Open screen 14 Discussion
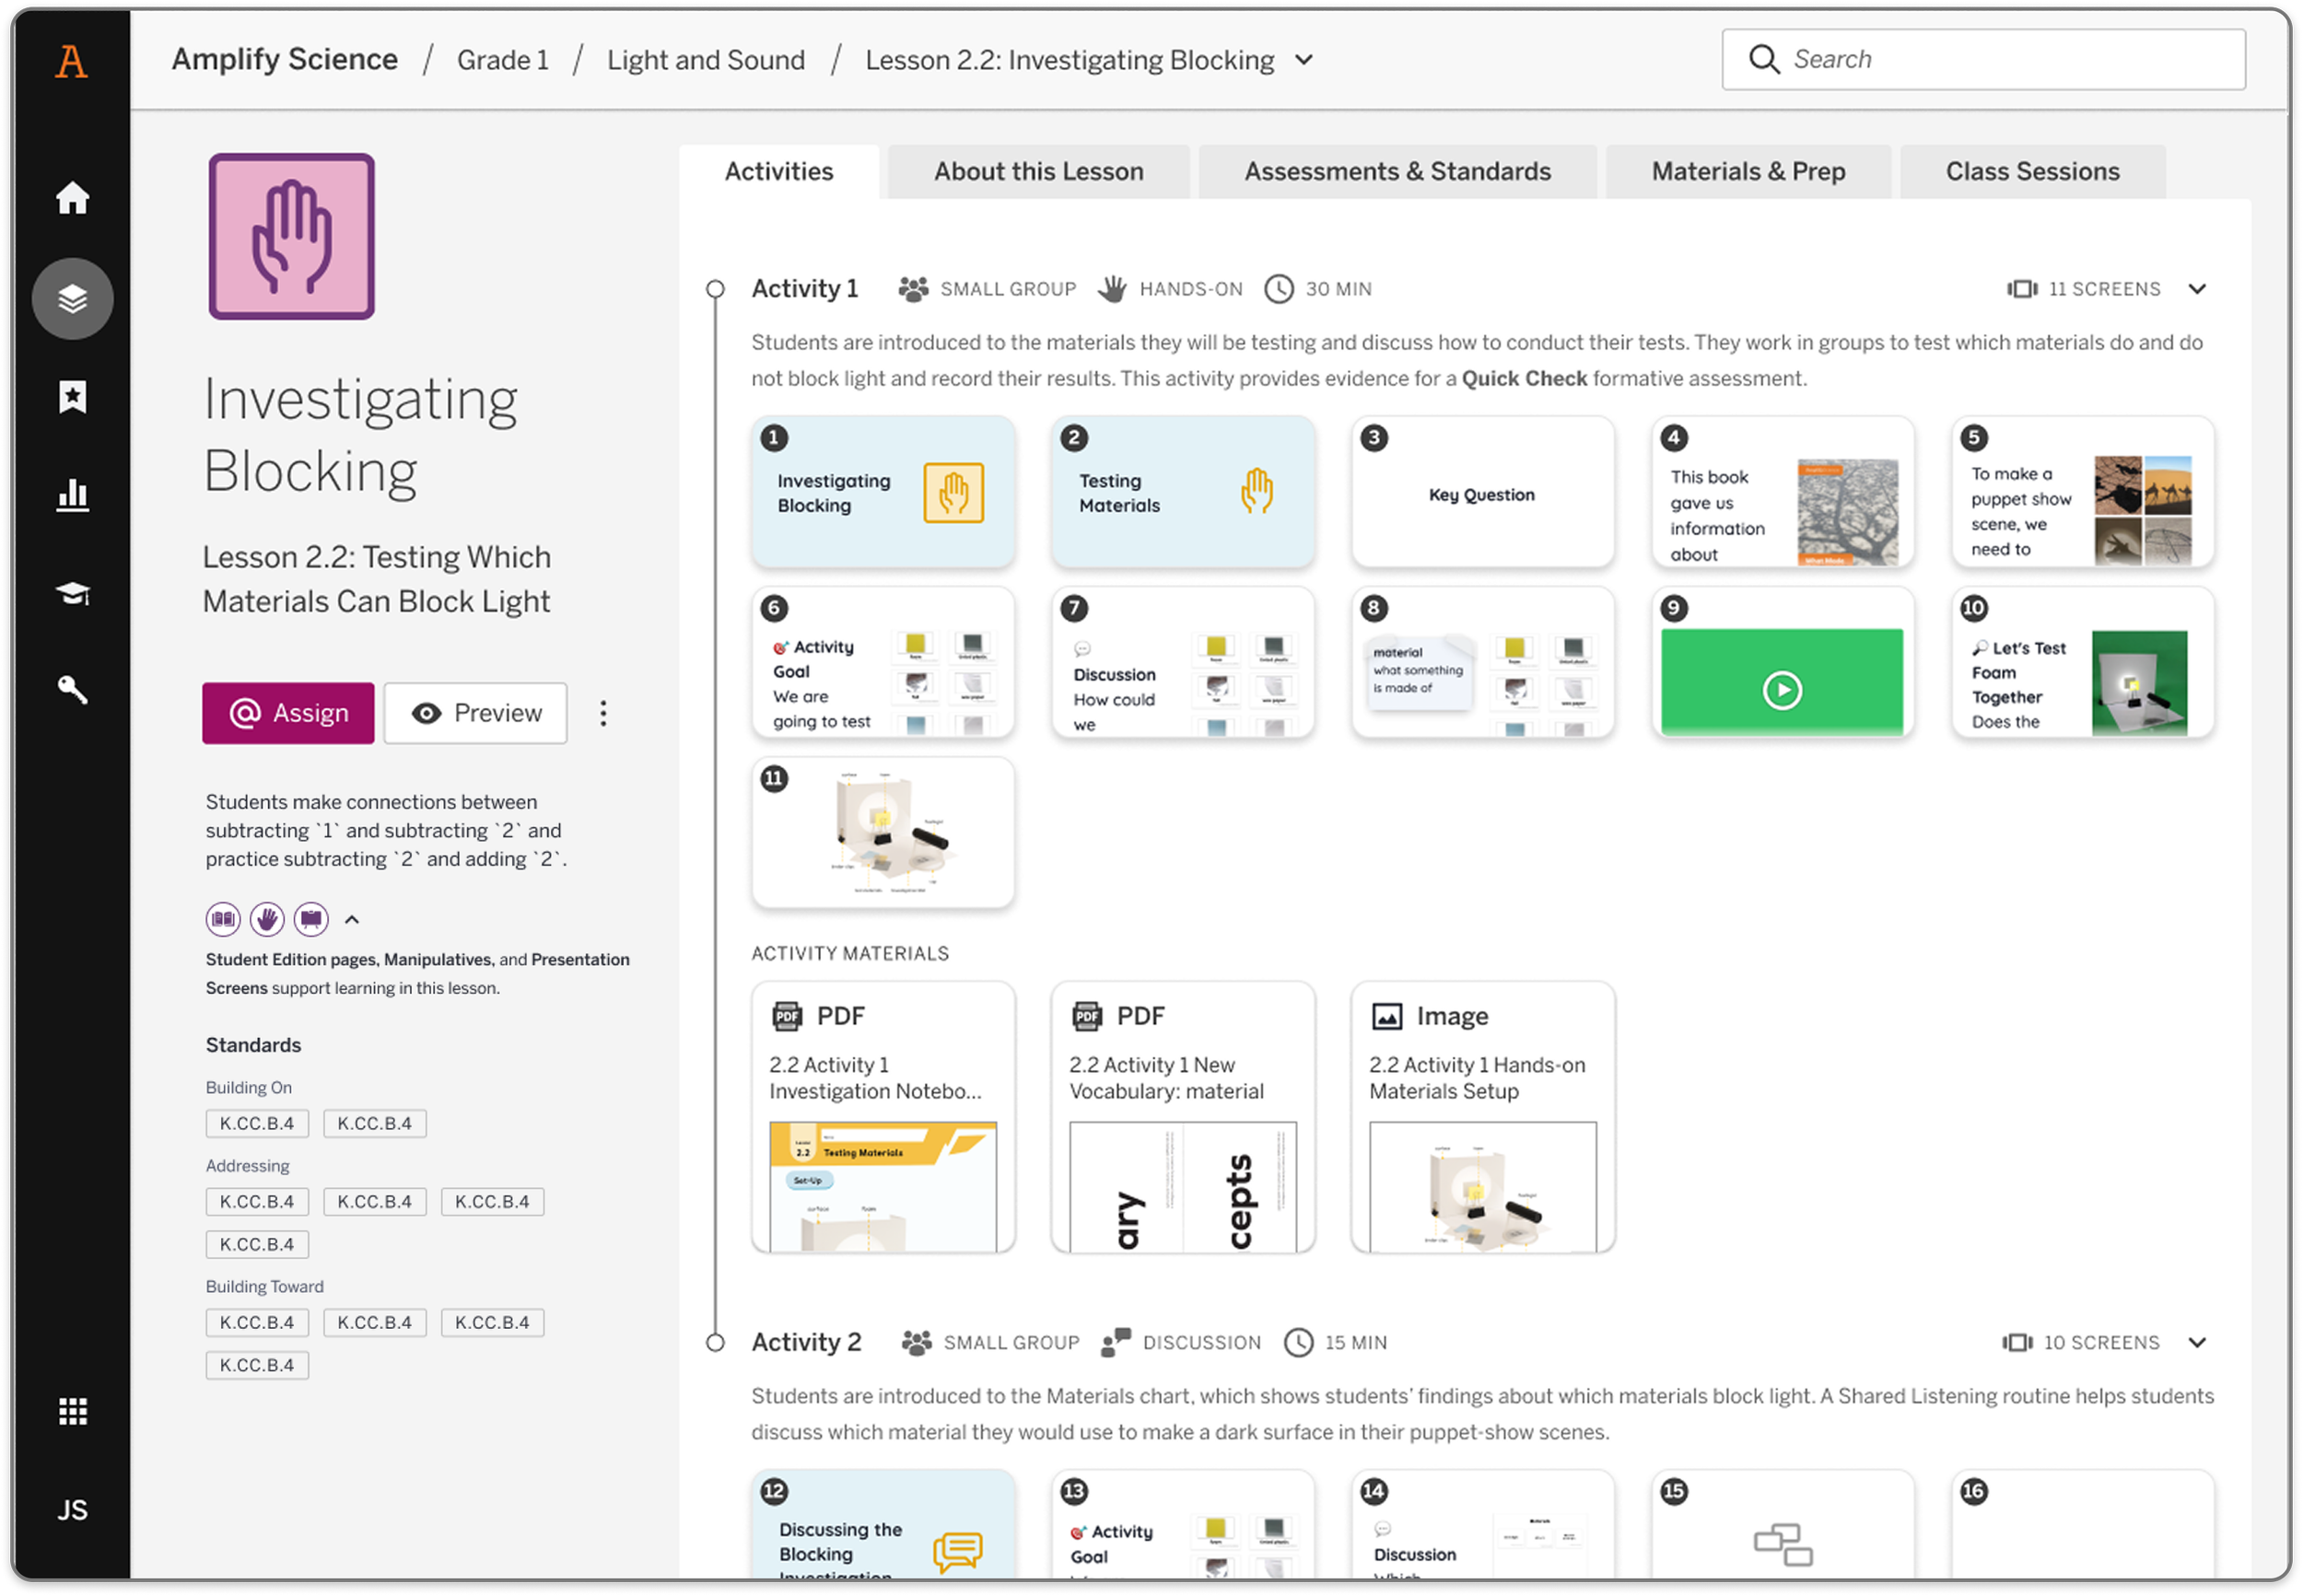 1483,1525
